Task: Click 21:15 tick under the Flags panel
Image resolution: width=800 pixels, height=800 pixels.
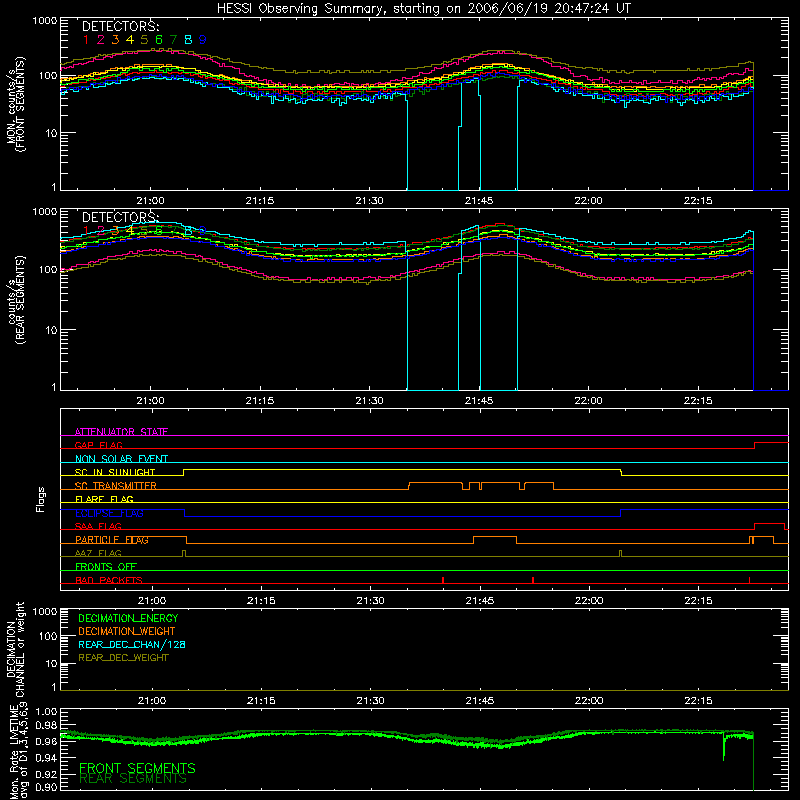Action: (x=261, y=601)
